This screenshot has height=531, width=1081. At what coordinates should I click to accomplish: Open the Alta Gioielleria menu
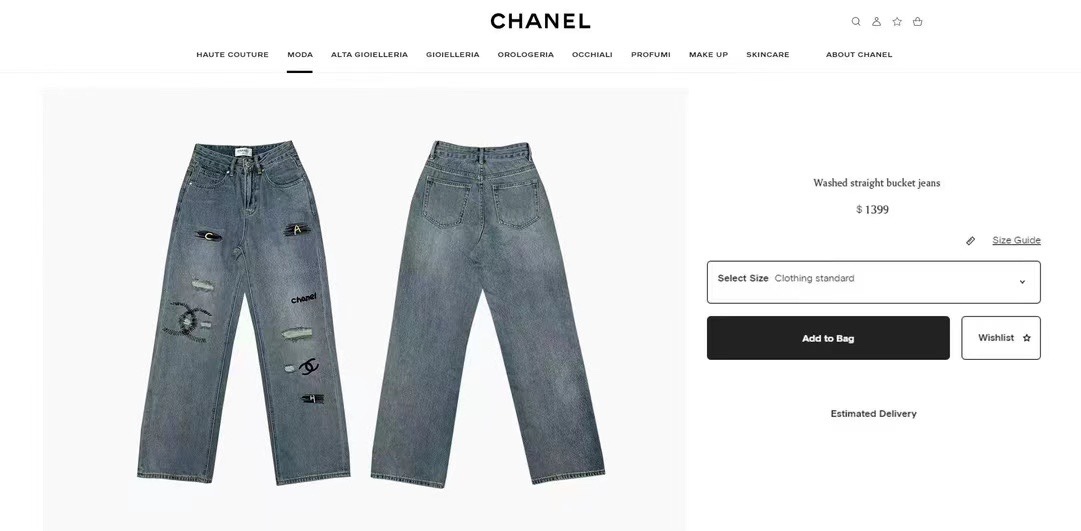click(369, 54)
